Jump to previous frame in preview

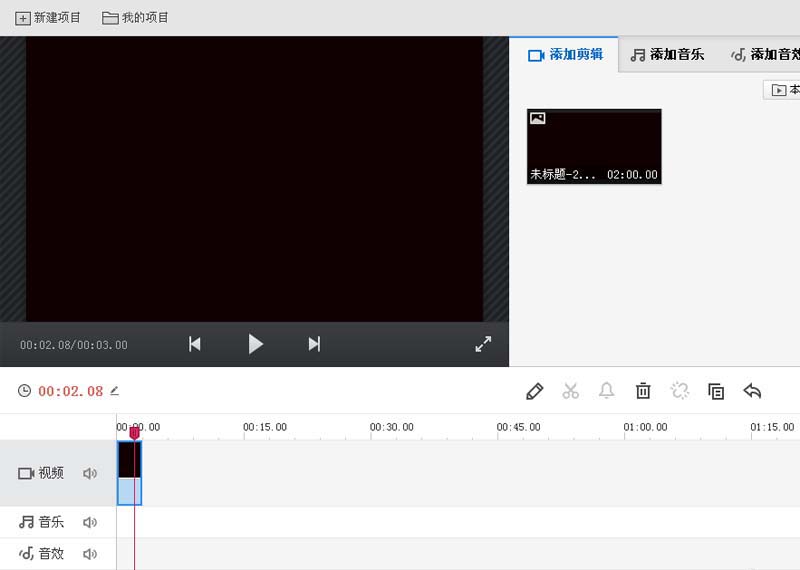point(194,344)
